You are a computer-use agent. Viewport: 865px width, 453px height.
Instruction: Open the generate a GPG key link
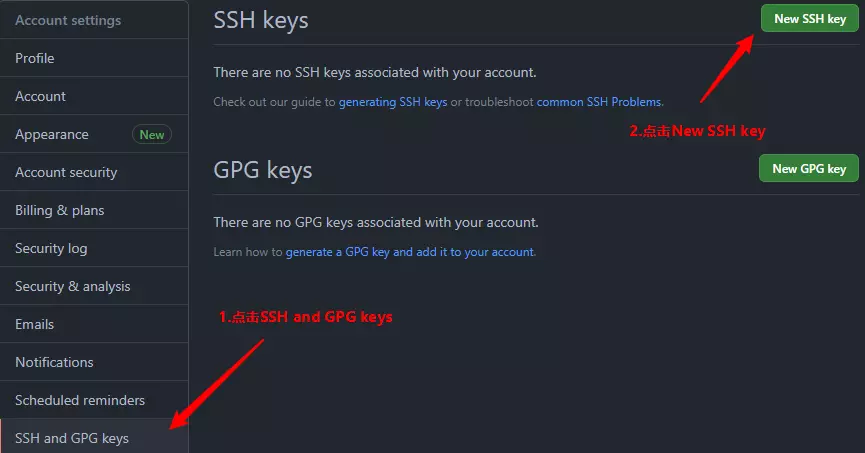[x=337, y=252]
